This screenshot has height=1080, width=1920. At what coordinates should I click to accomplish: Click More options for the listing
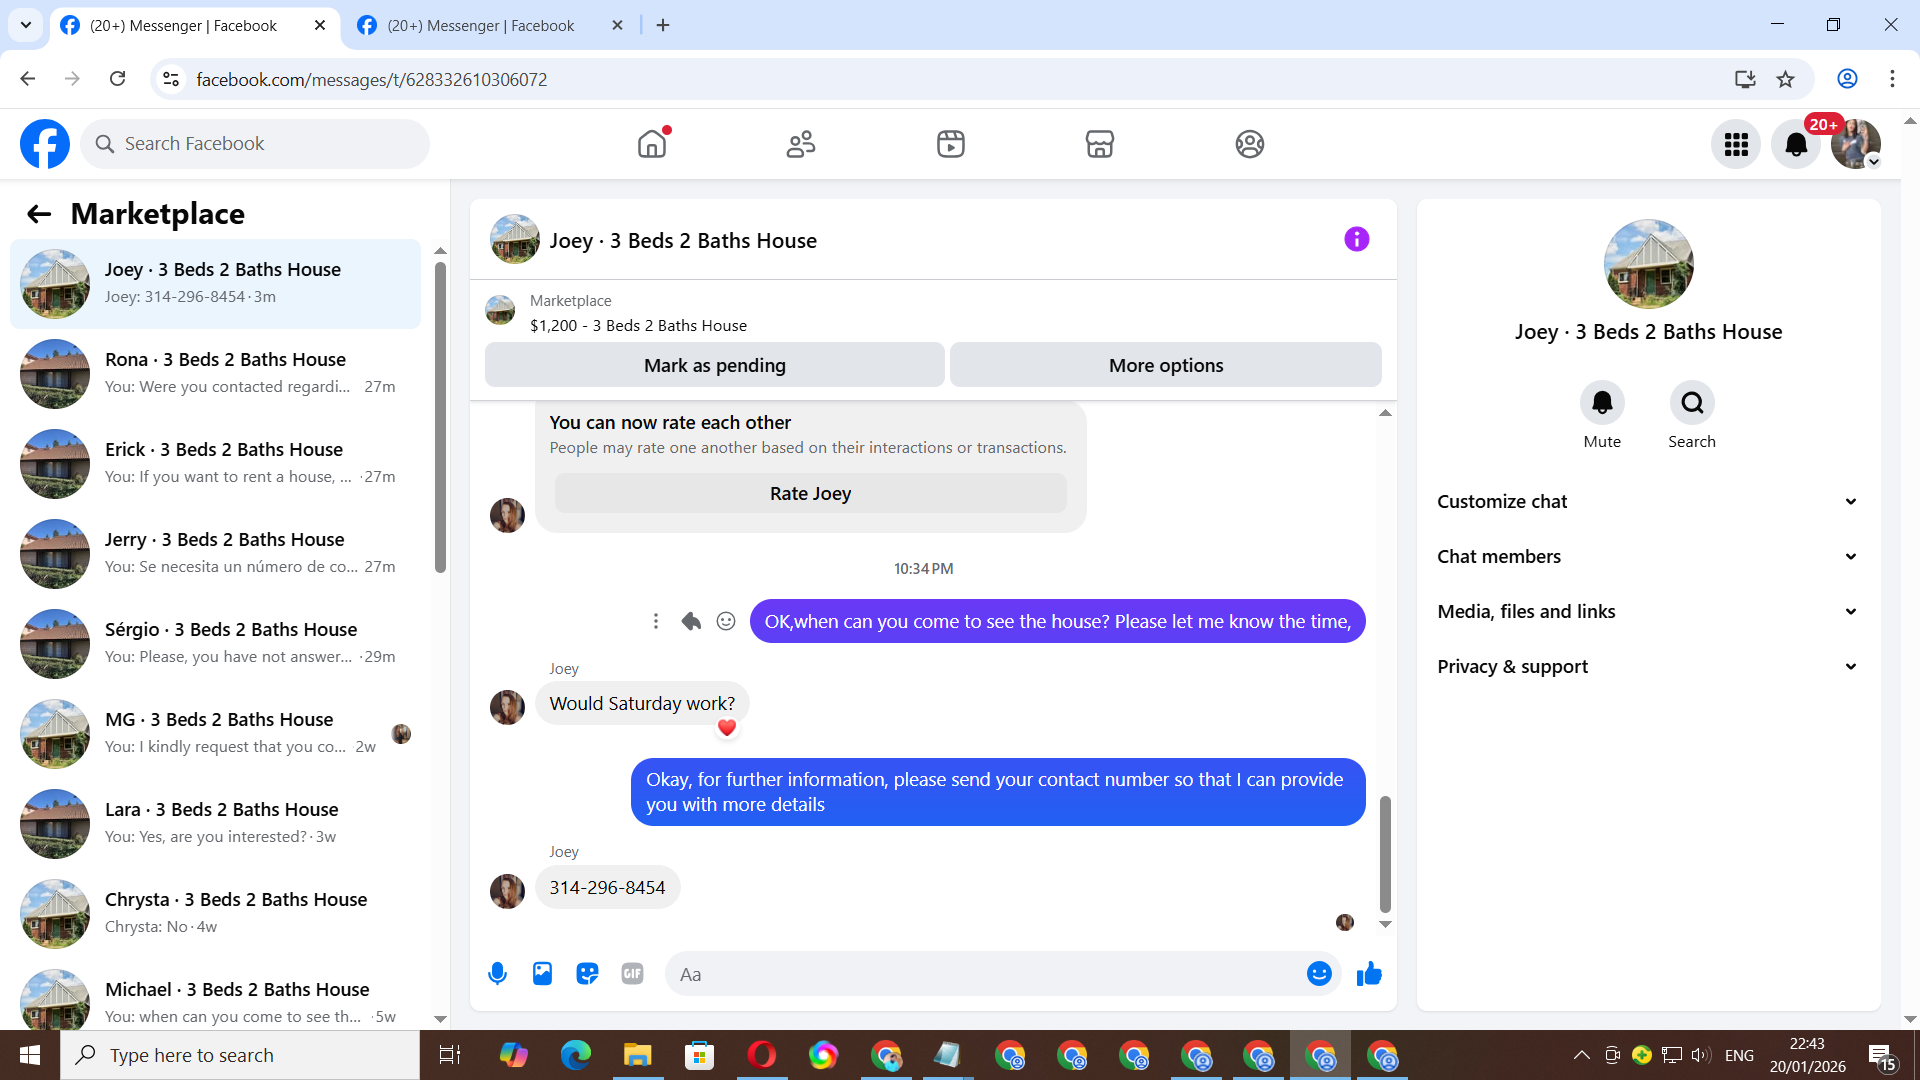(1166, 365)
